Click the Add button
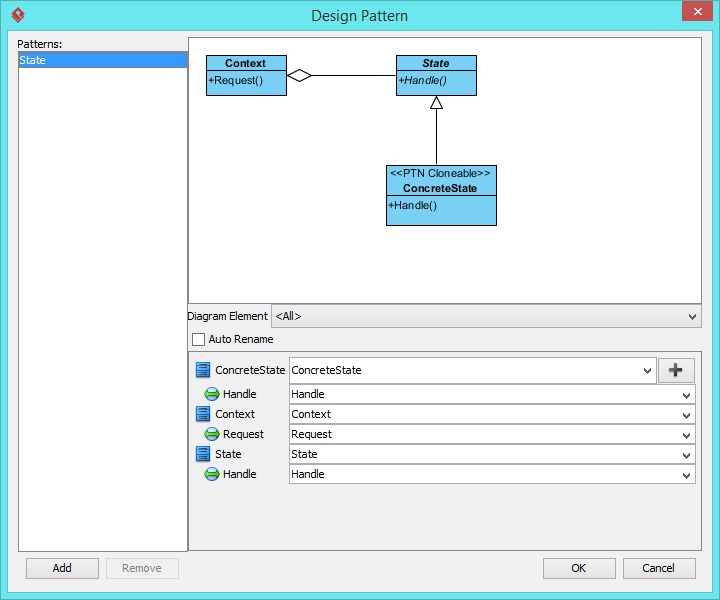 [x=62, y=568]
